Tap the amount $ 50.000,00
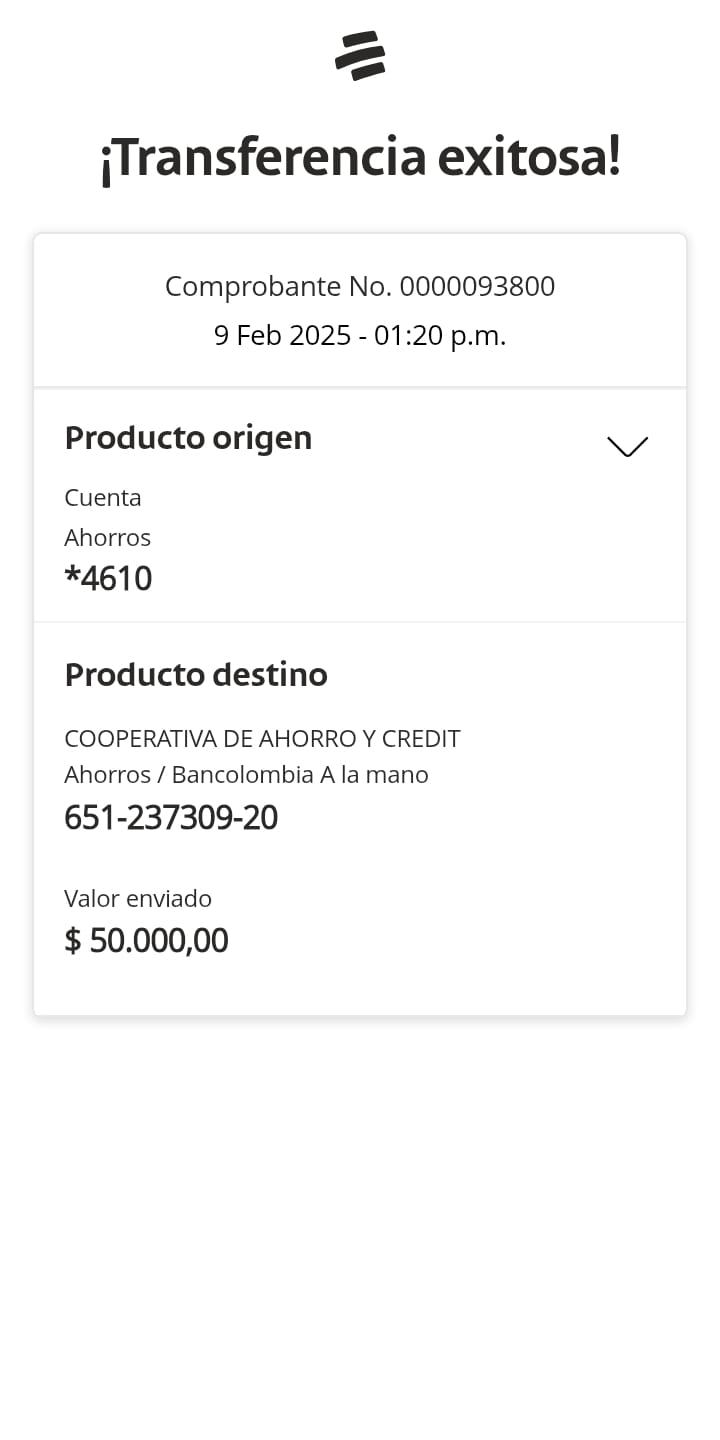Screen dimensions: 720x1440 tap(146, 941)
